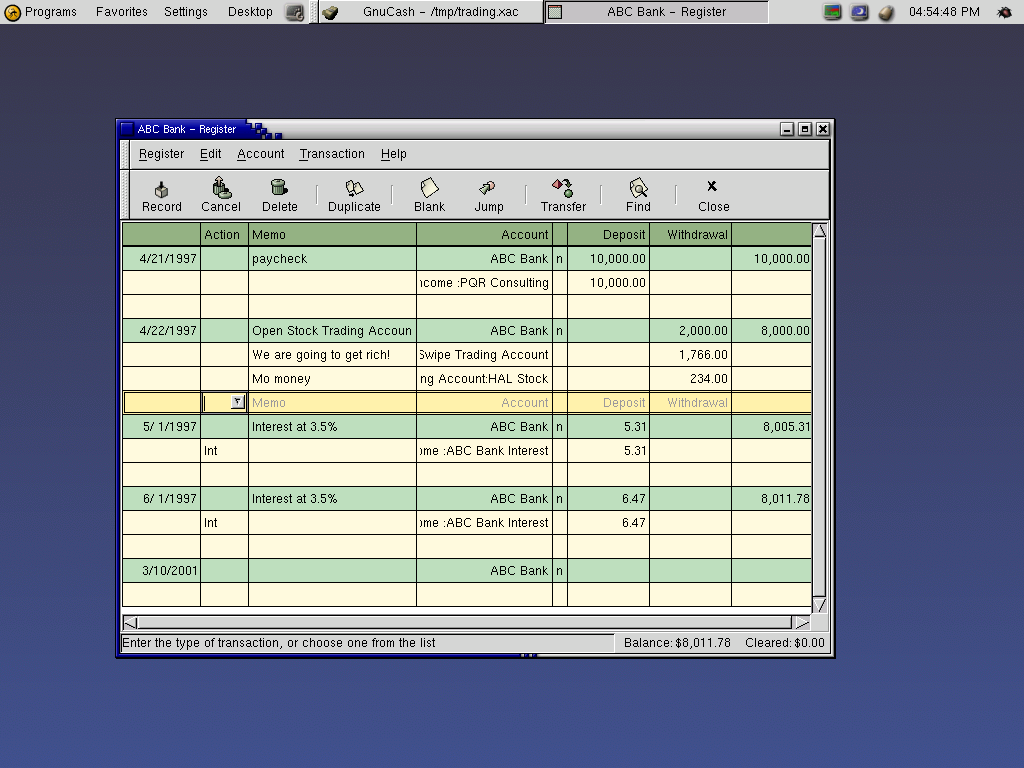Click the tray icon left of clock
The image size is (1024, 768).
886,12
